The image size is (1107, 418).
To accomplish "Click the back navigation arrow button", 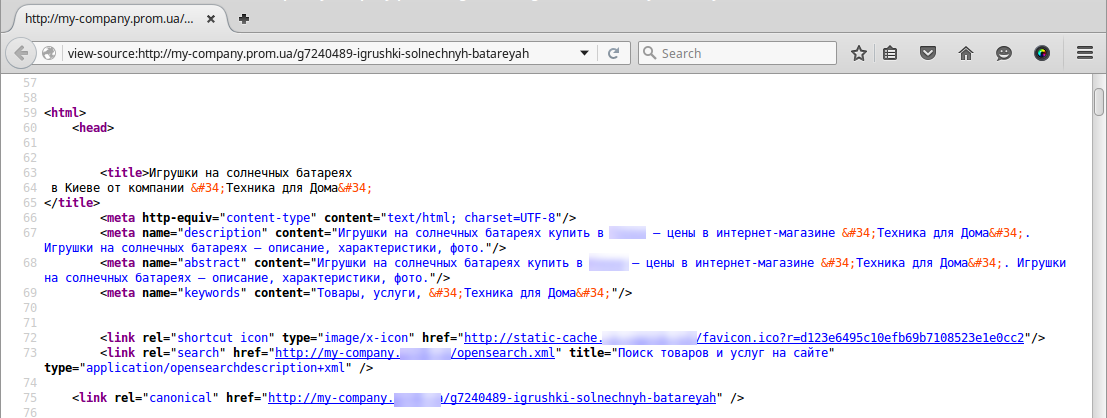I will 22,53.
